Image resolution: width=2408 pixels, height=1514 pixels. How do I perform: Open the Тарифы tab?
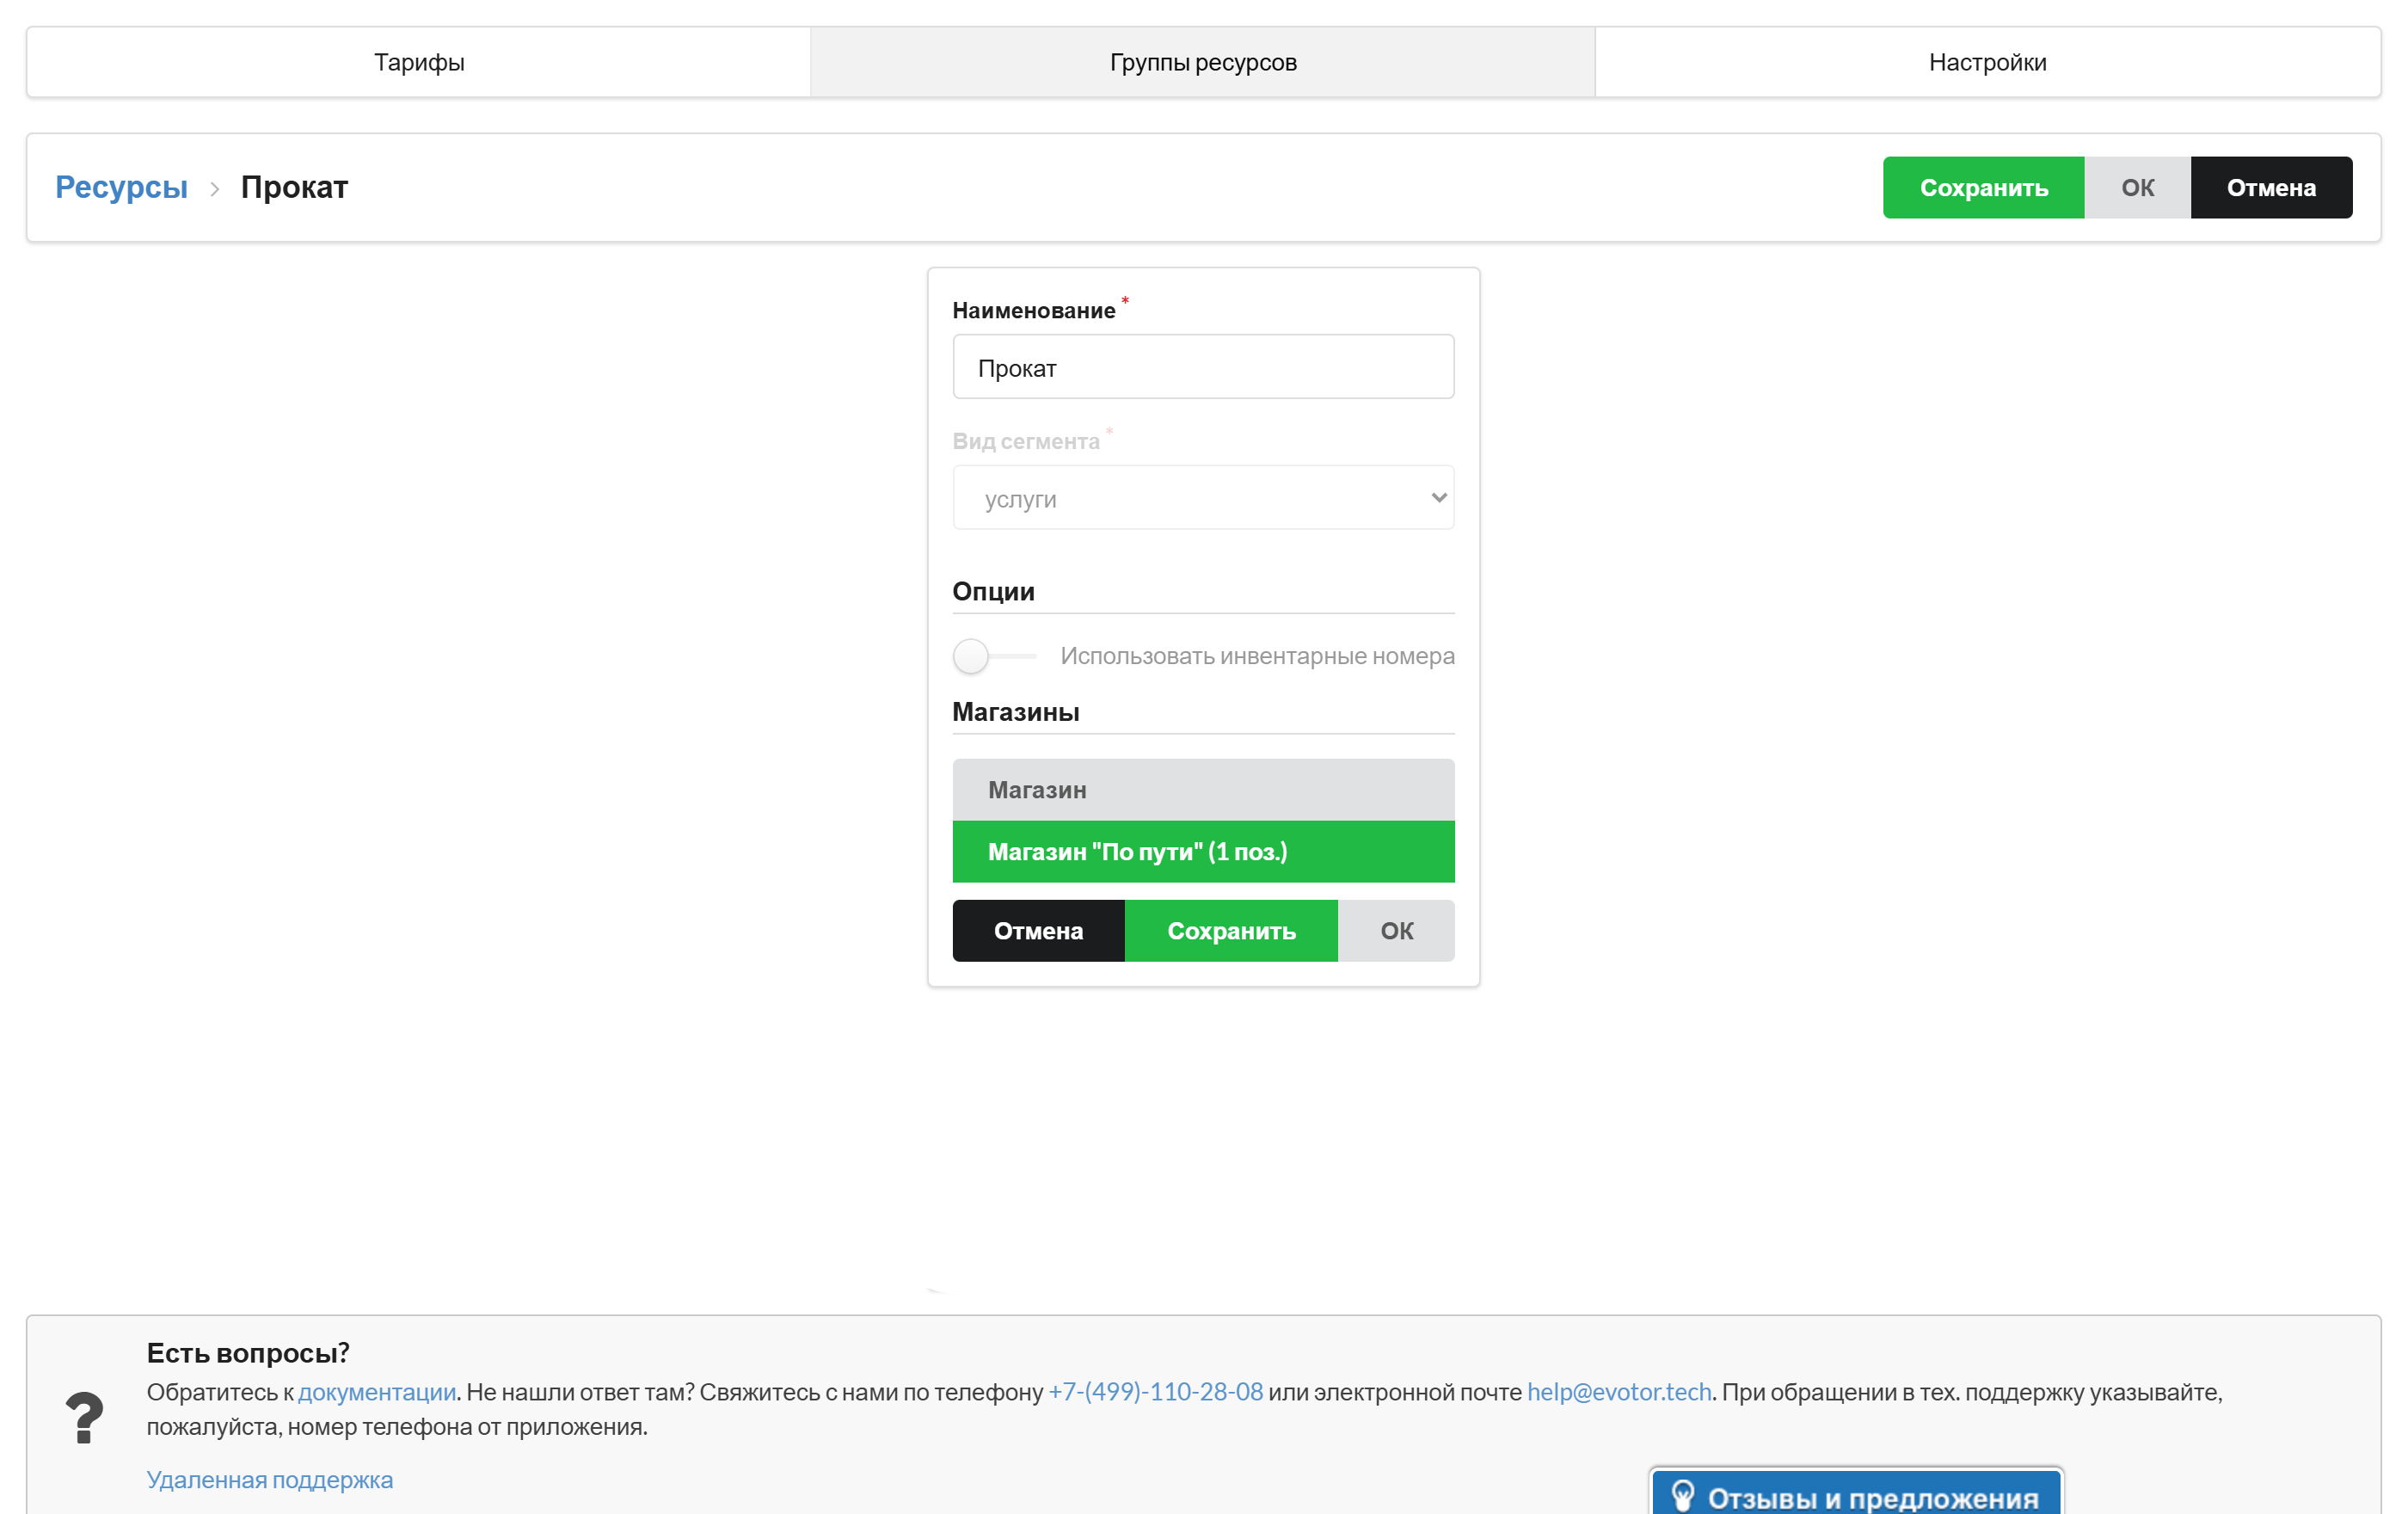[419, 62]
